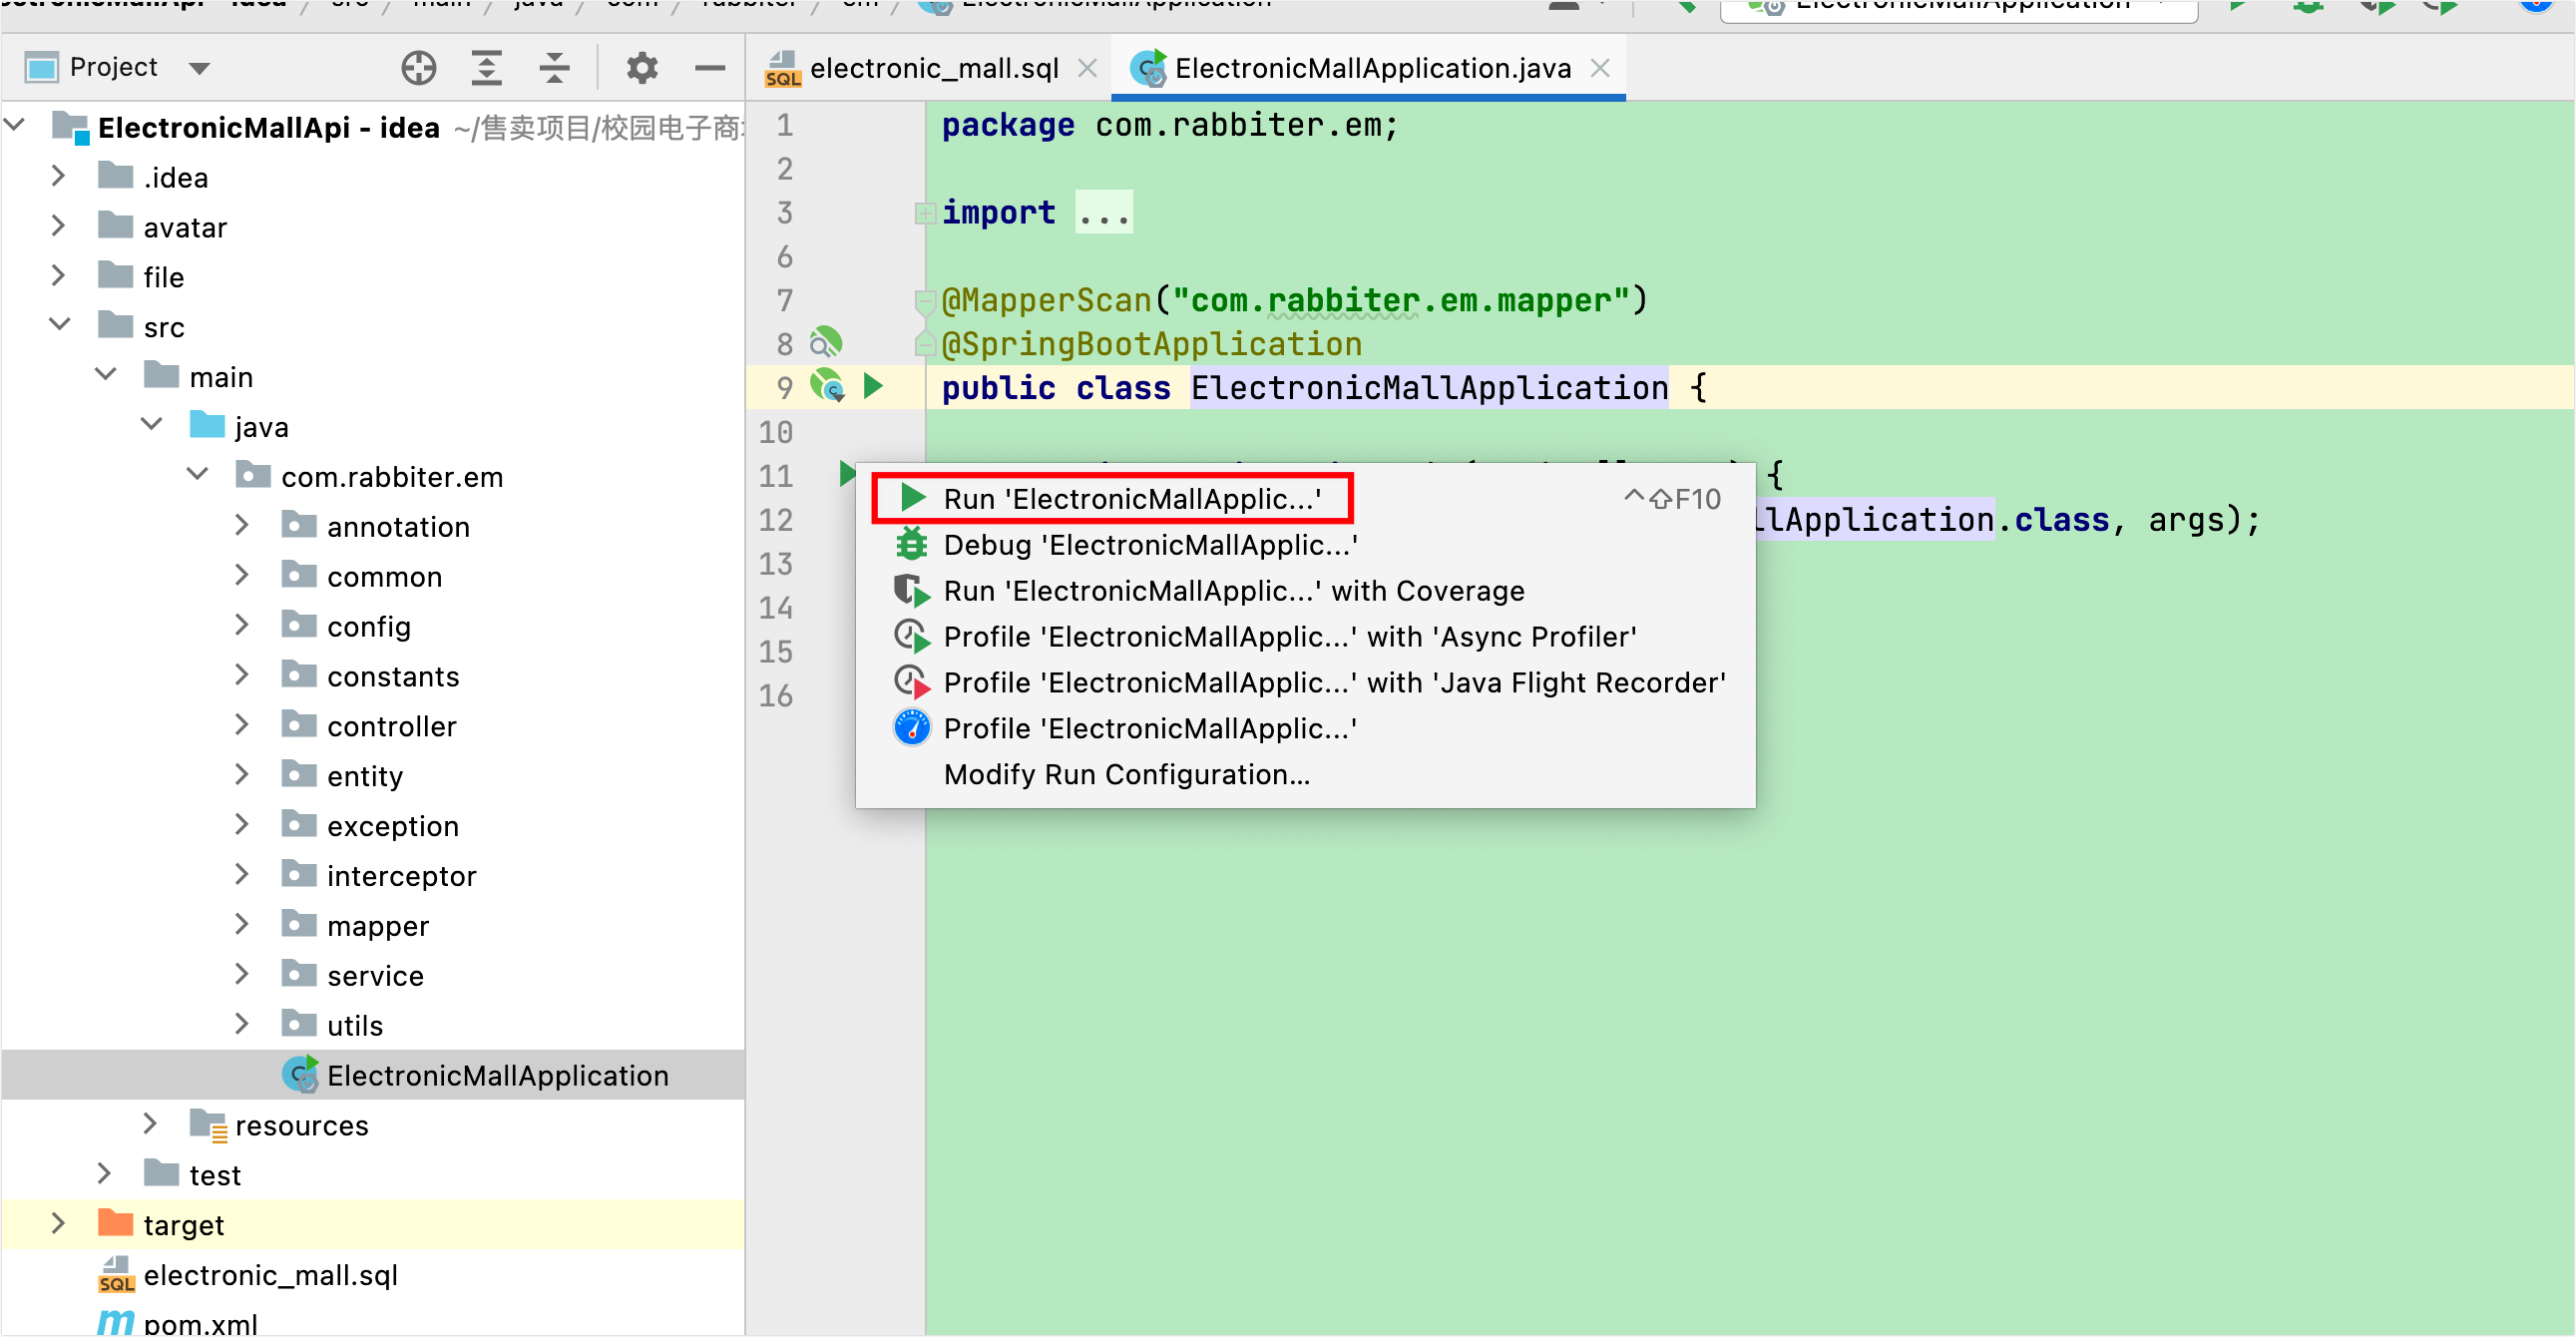Click the fold toggle next to import line
2576x1337 pixels.
pos(924,213)
